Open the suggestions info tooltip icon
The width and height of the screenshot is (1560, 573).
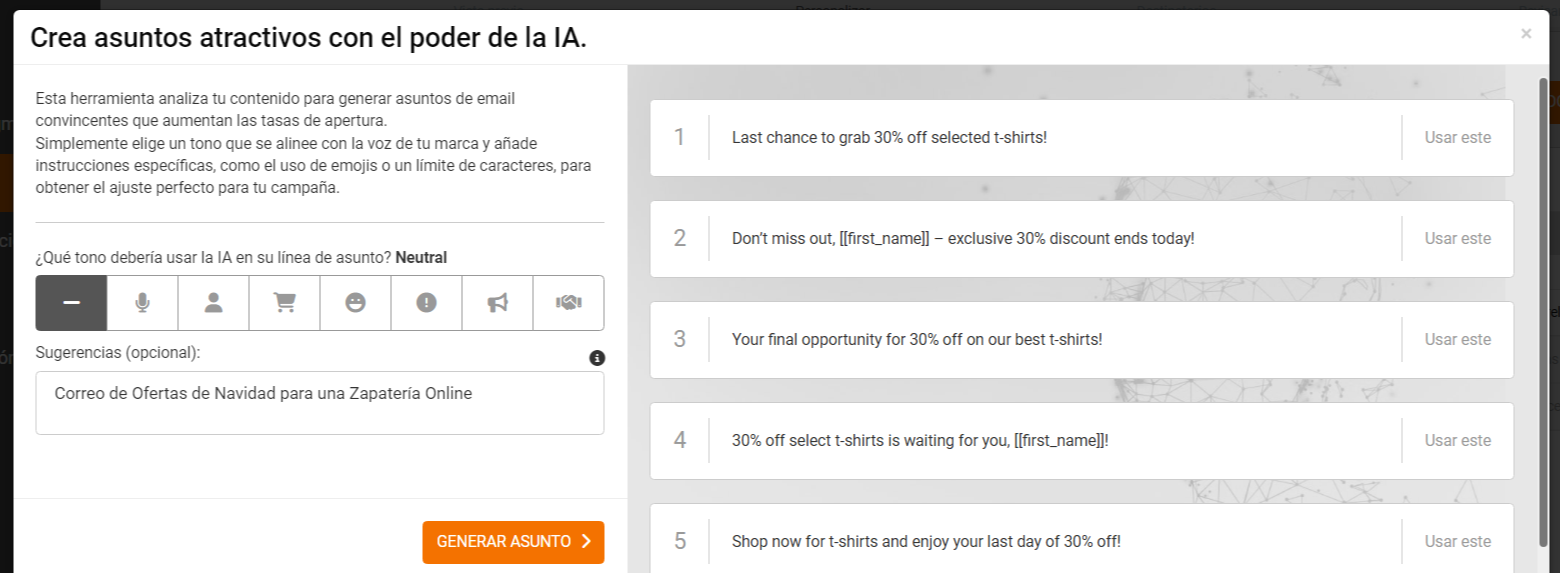[597, 358]
